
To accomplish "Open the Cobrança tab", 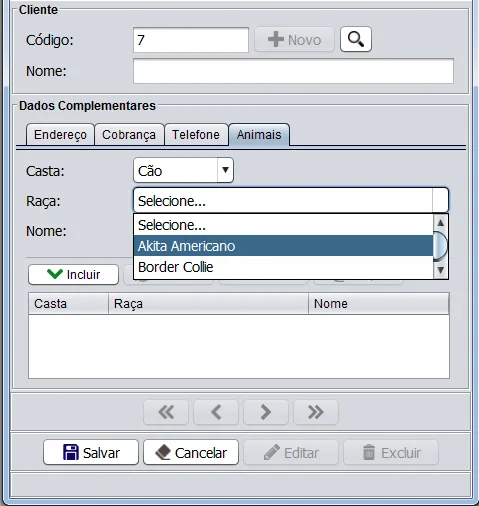I will [129, 135].
